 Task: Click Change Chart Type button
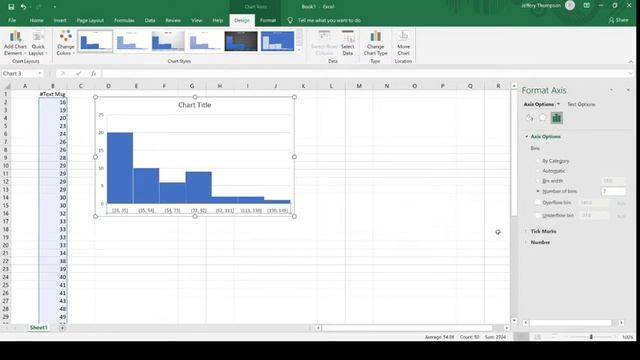376,43
